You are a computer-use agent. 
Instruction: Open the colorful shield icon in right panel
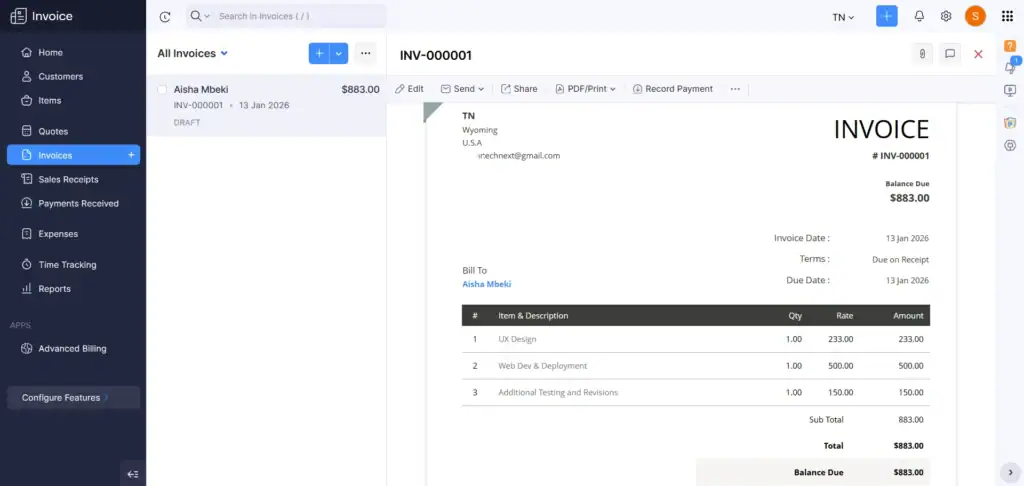(1010, 122)
